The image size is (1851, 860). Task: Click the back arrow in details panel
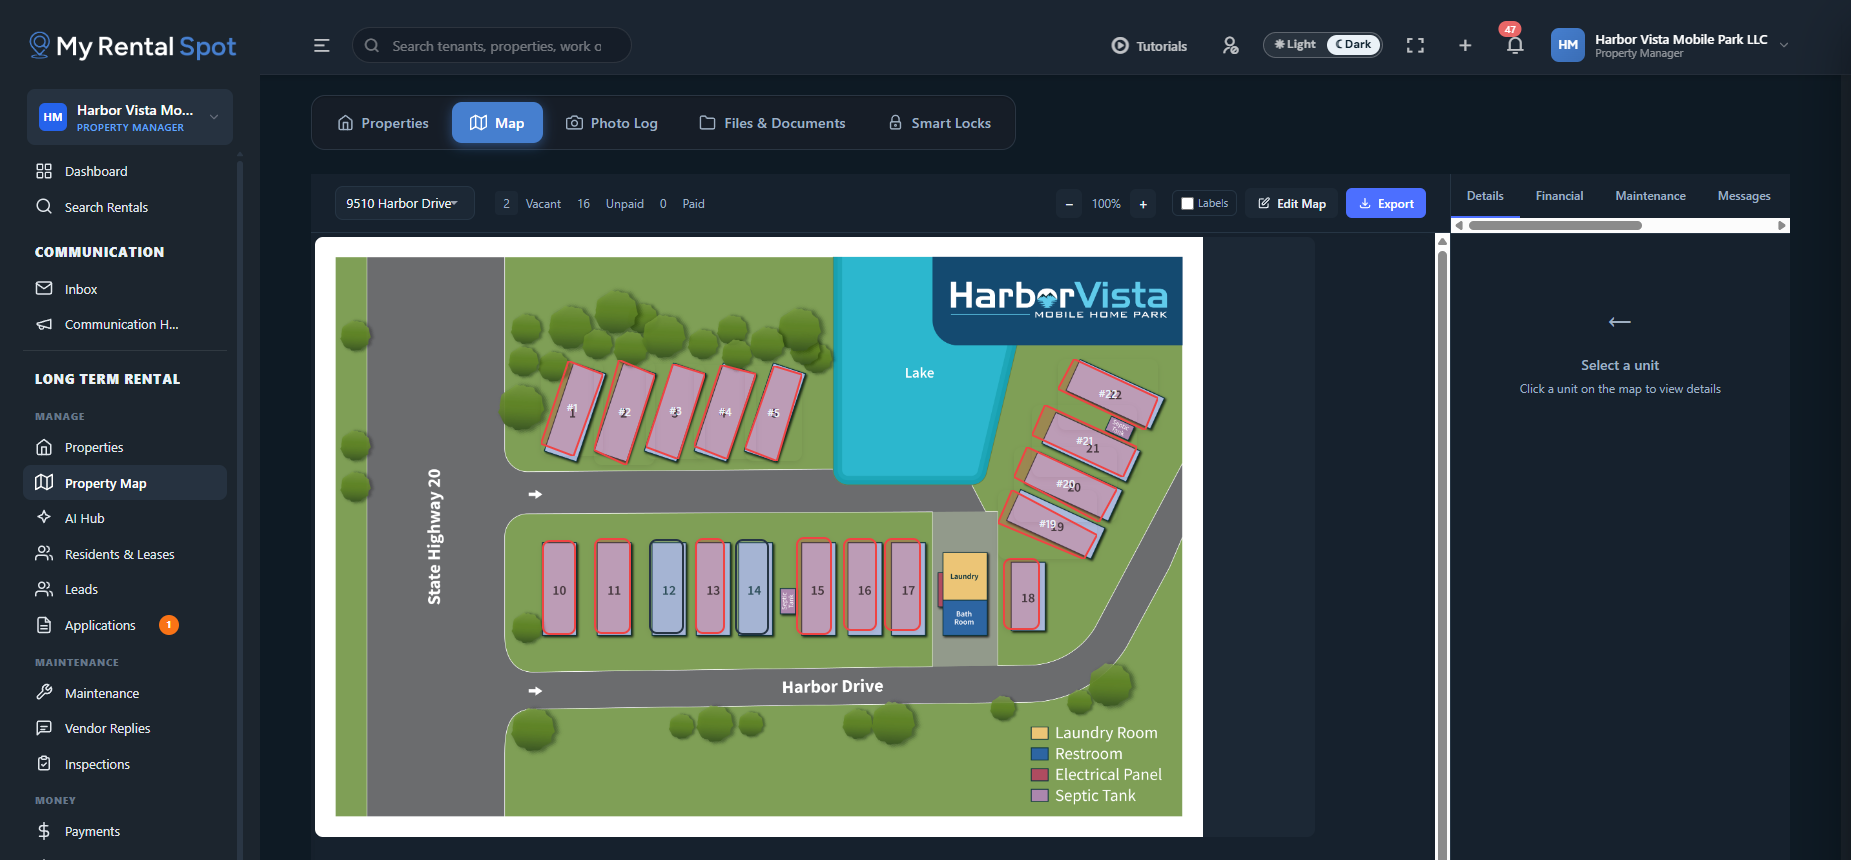click(1620, 322)
